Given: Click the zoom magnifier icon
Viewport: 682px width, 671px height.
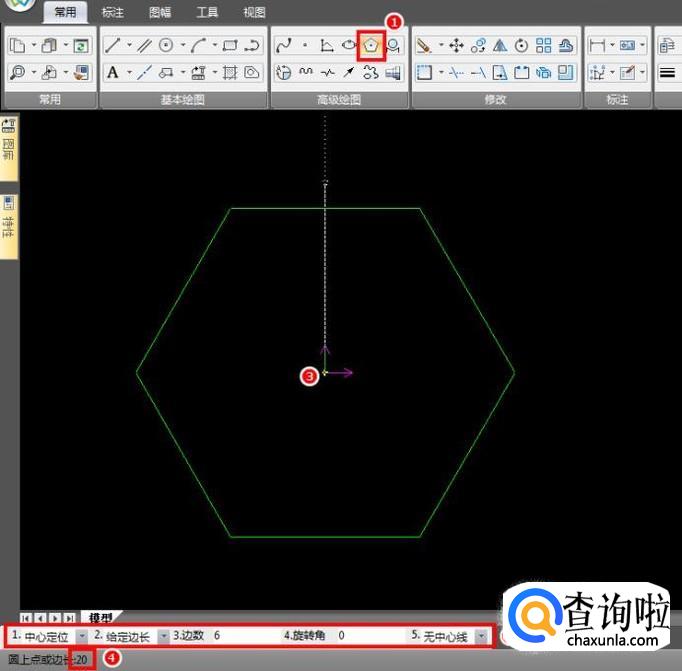Looking at the screenshot, I should (18, 72).
